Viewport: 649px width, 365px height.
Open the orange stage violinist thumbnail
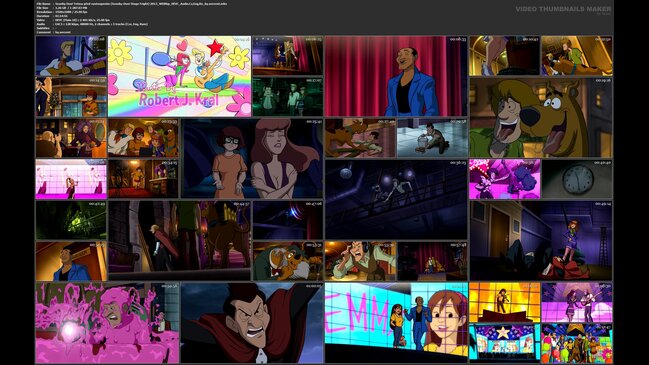click(x=504, y=303)
